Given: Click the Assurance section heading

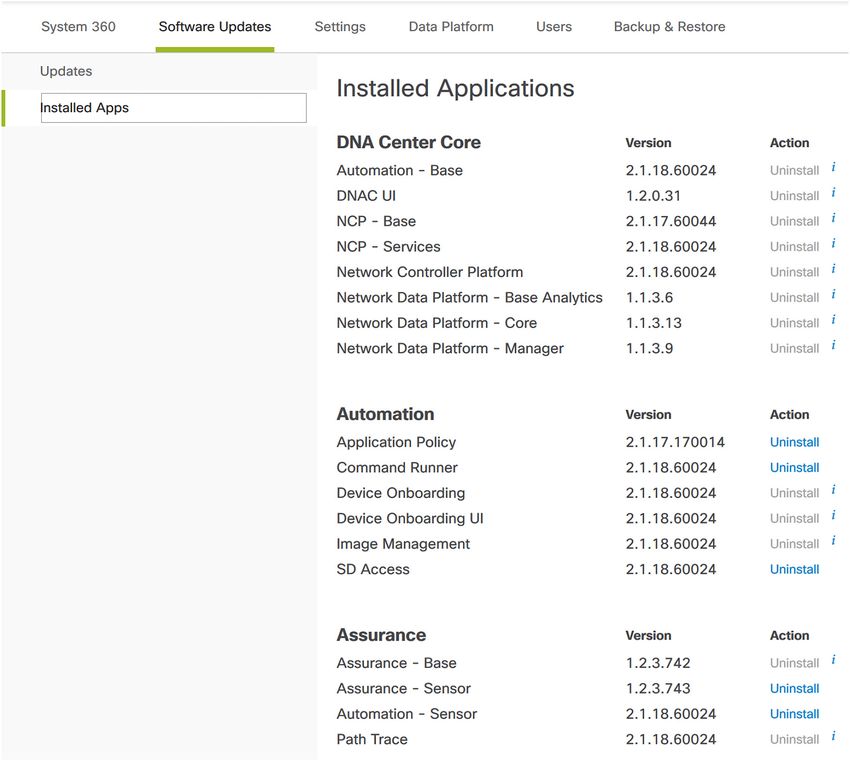Looking at the screenshot, I should pos(381,635).
